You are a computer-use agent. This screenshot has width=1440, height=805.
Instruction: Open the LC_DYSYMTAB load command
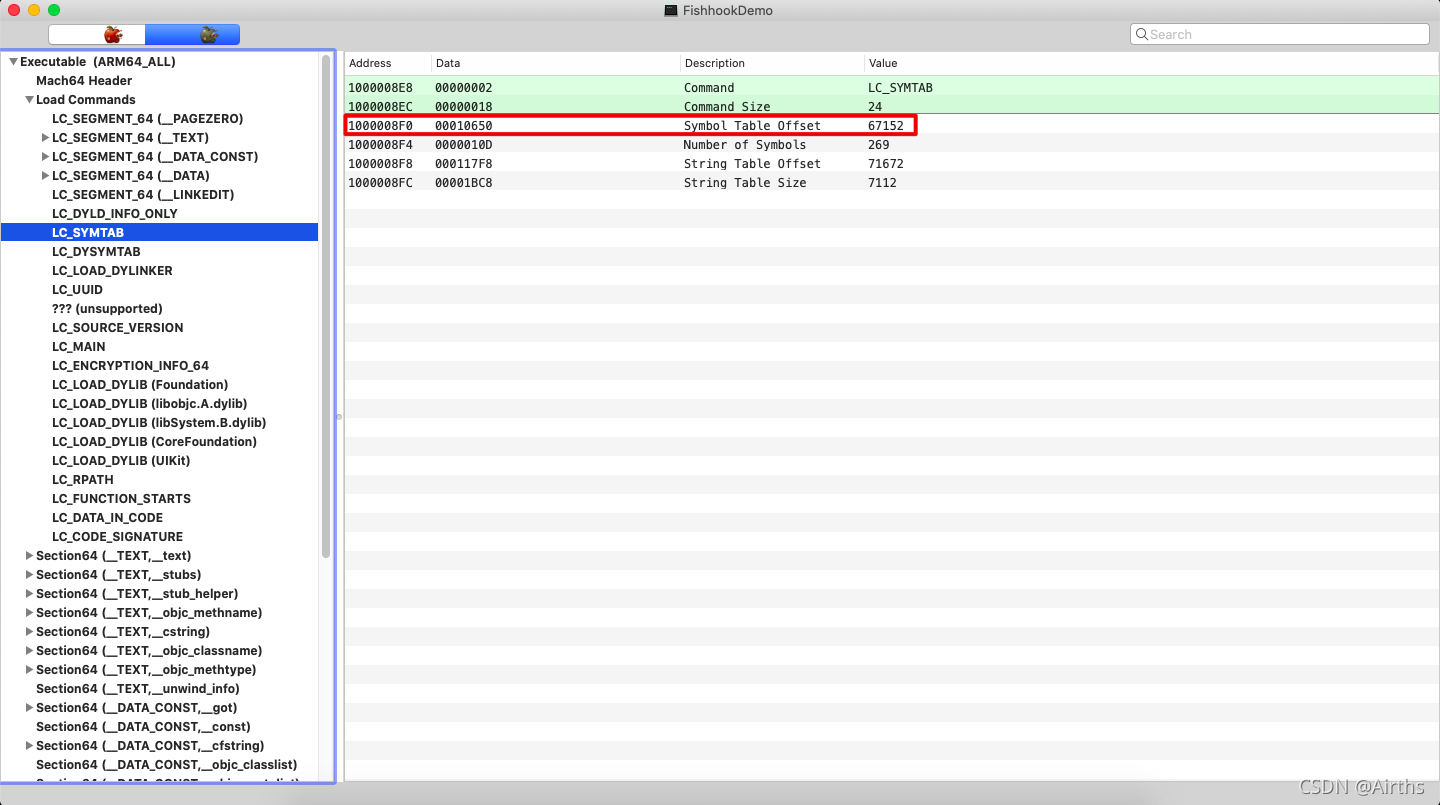point(96,252)
